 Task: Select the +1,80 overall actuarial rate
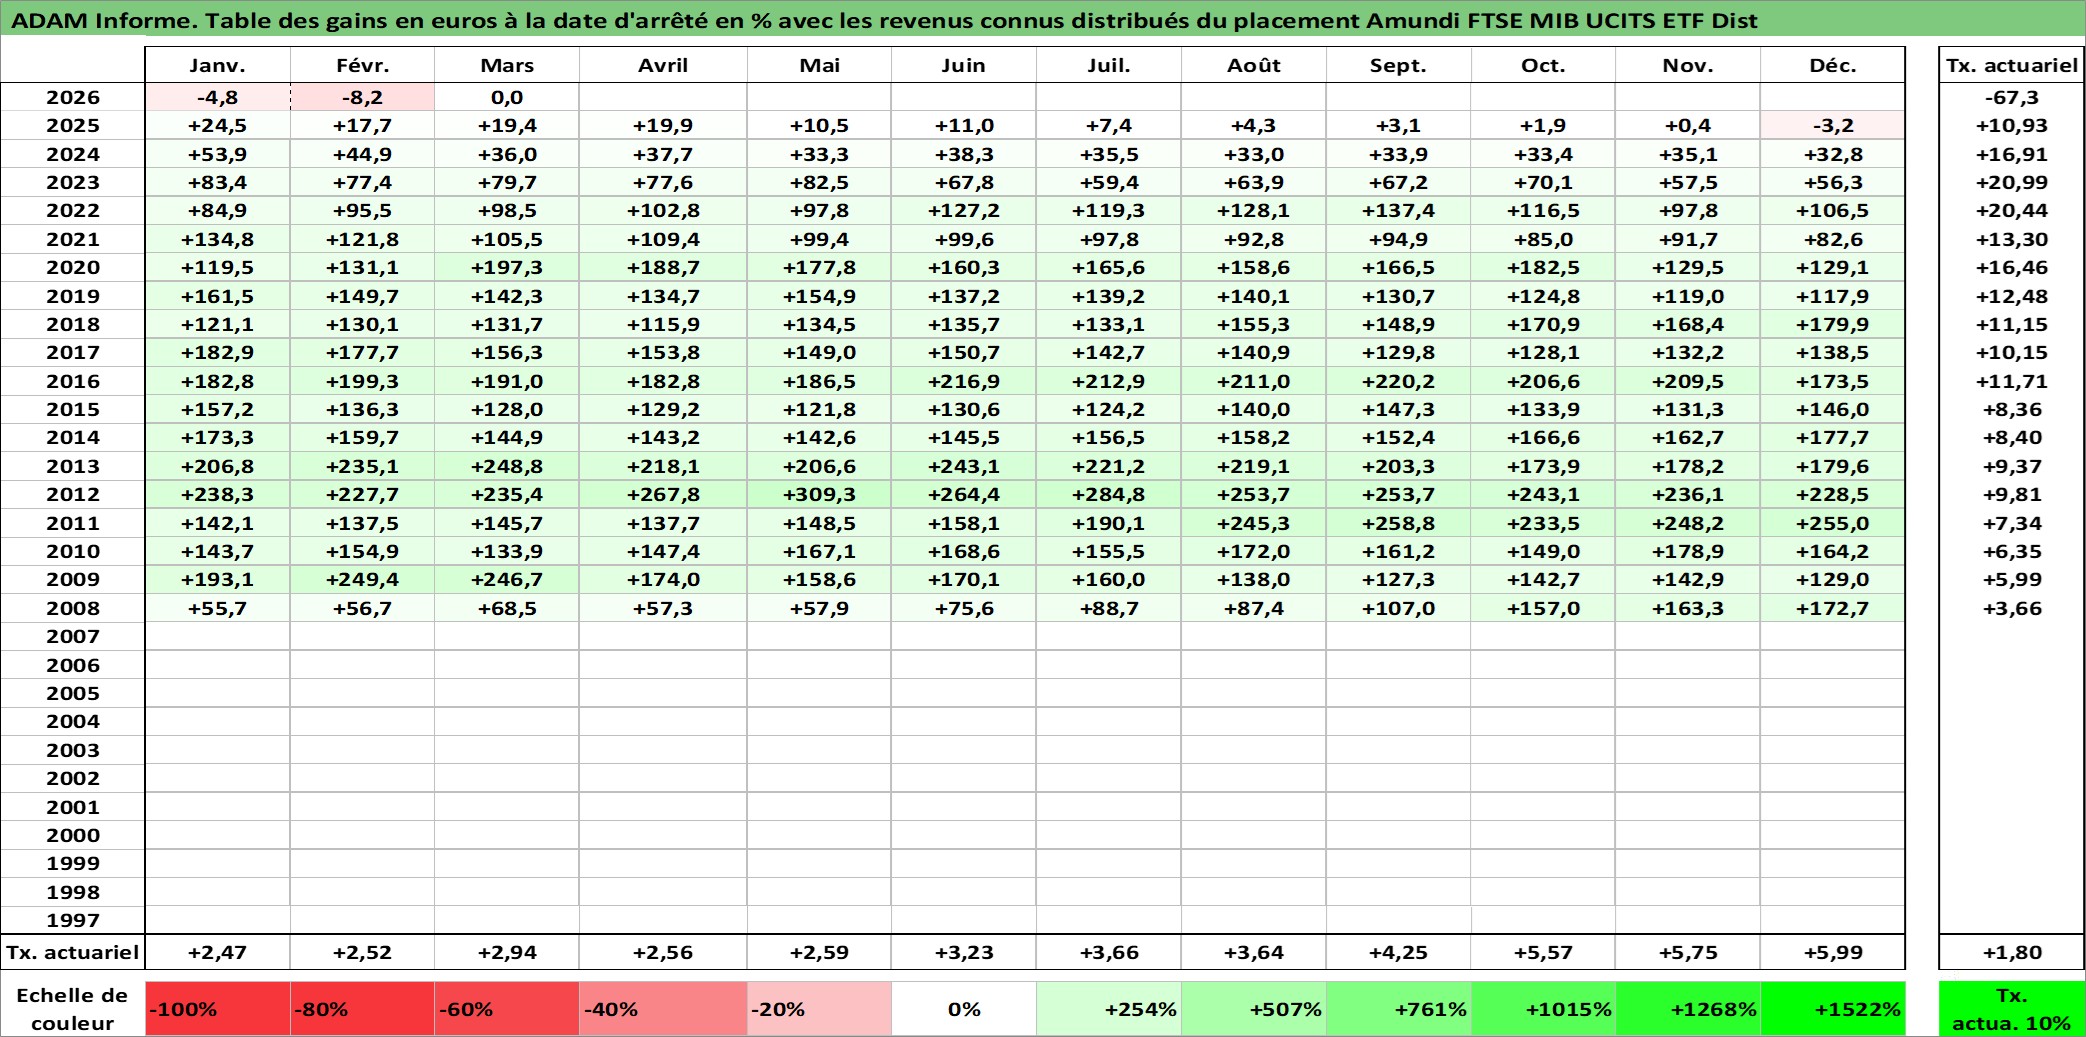coord(2012,952)
